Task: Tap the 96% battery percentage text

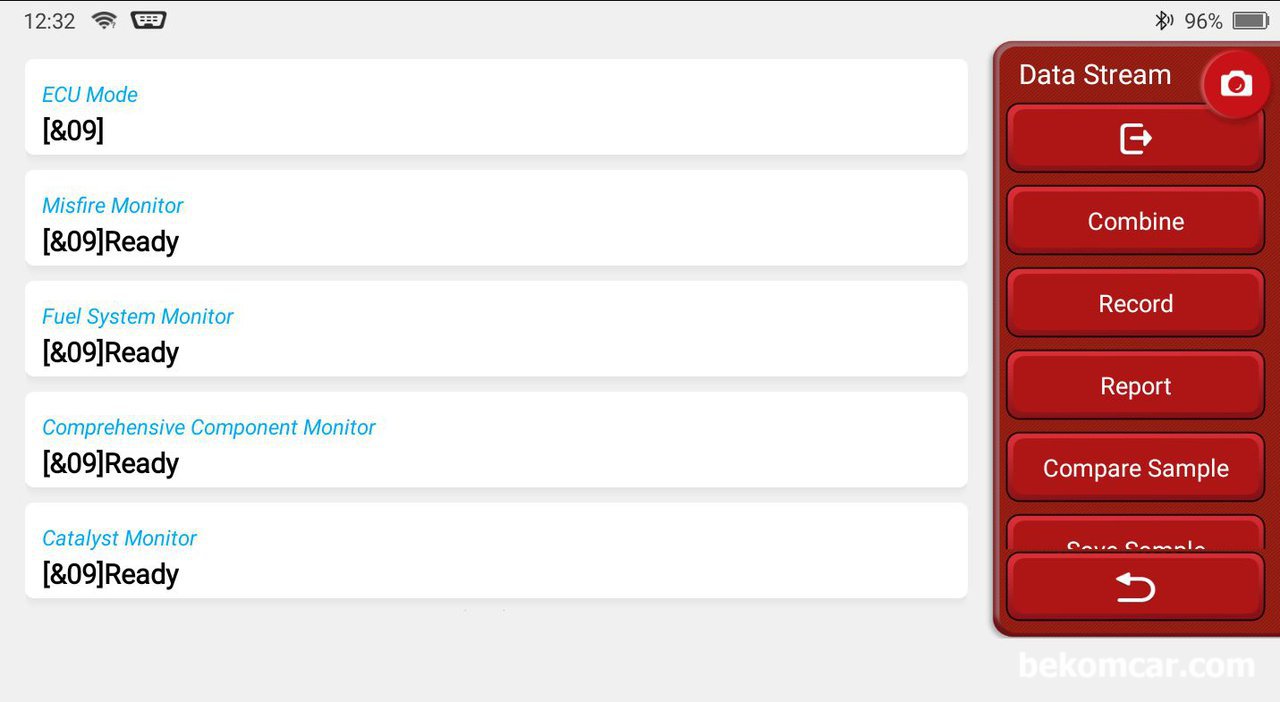Action: 1203,21
